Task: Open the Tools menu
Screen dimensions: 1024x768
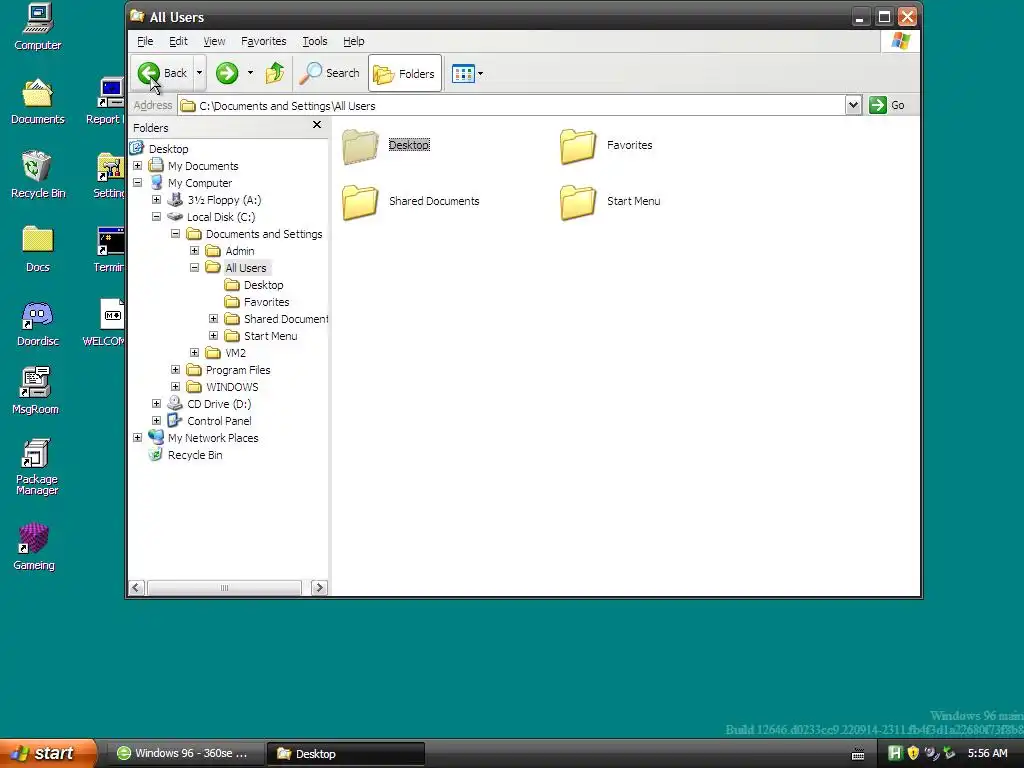Action: coord(315,41)
